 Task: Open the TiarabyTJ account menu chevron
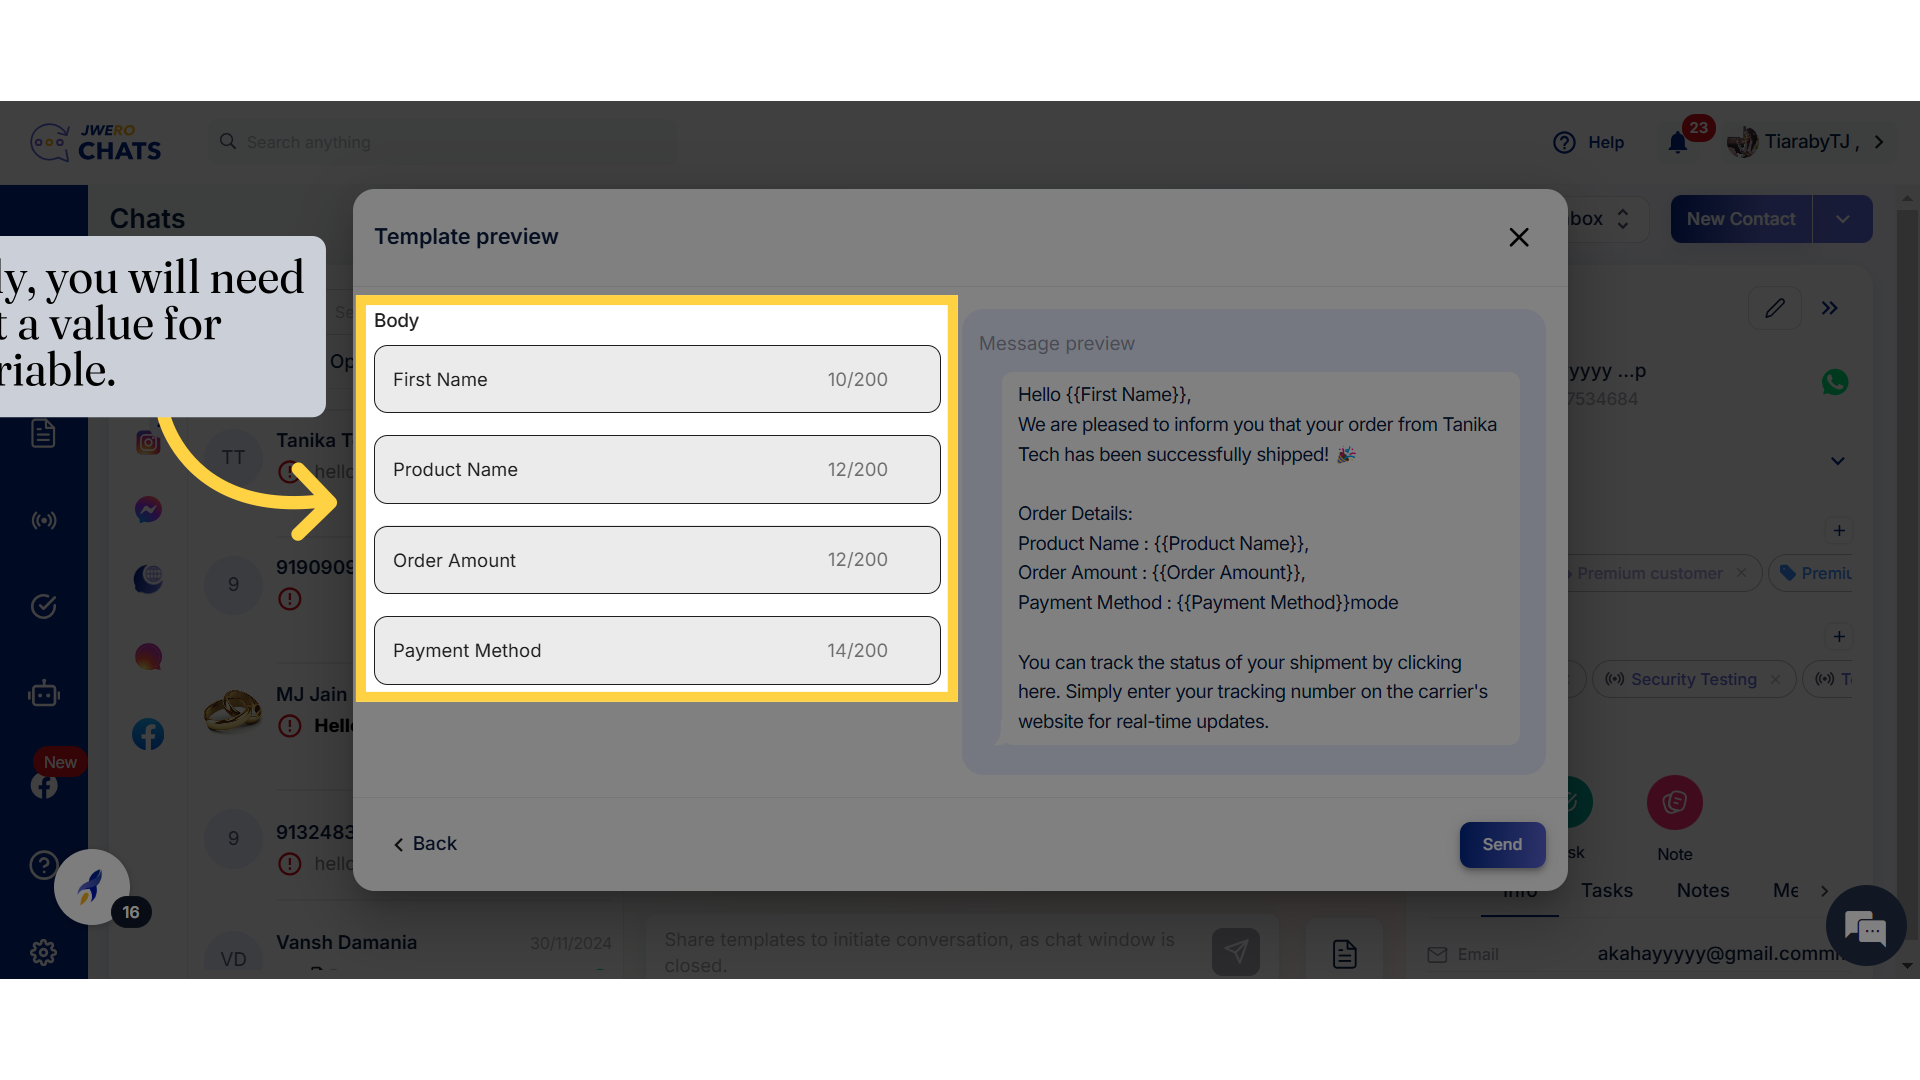point(1879,142)
